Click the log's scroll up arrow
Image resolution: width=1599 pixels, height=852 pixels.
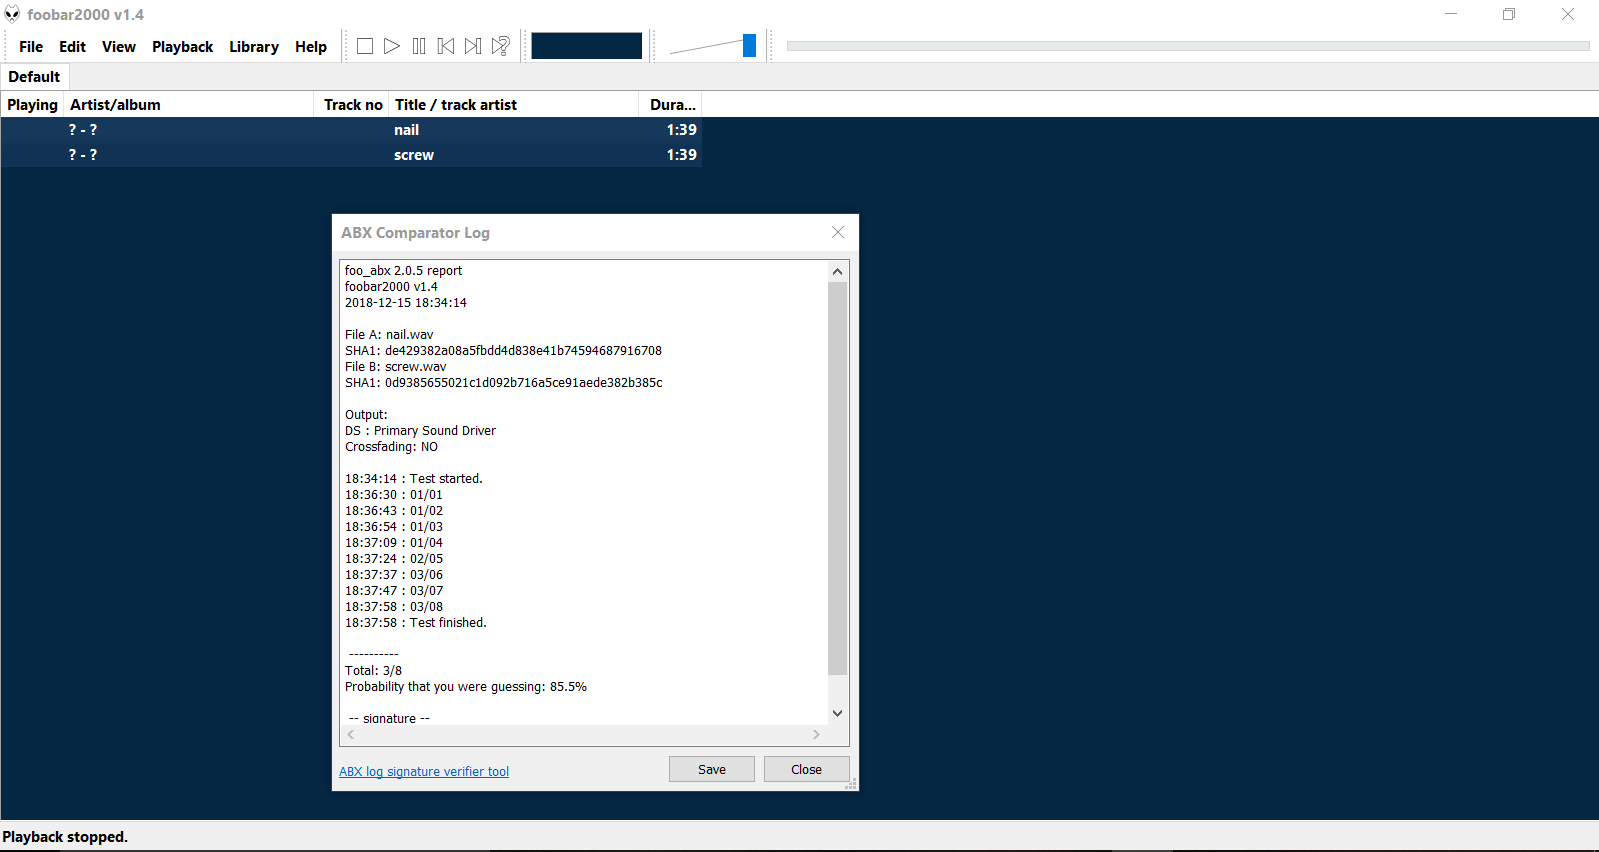point(838,271)
